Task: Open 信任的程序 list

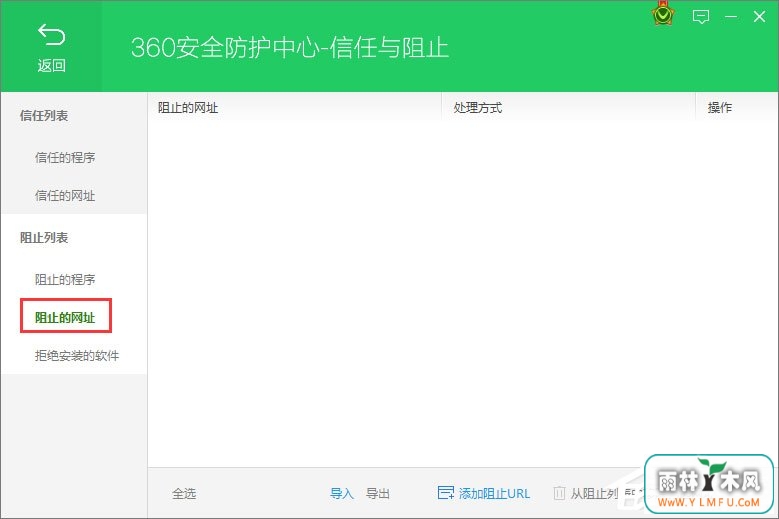Action: (65, 157)
